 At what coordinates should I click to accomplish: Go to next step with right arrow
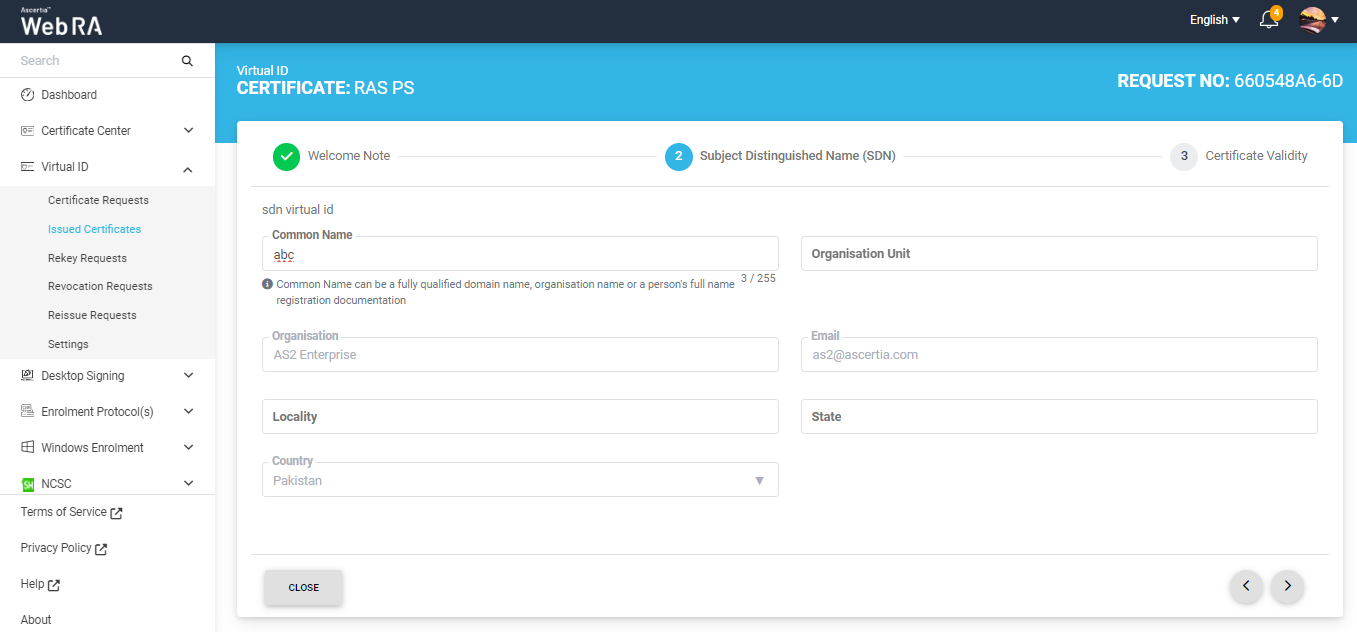point(1287,586)
